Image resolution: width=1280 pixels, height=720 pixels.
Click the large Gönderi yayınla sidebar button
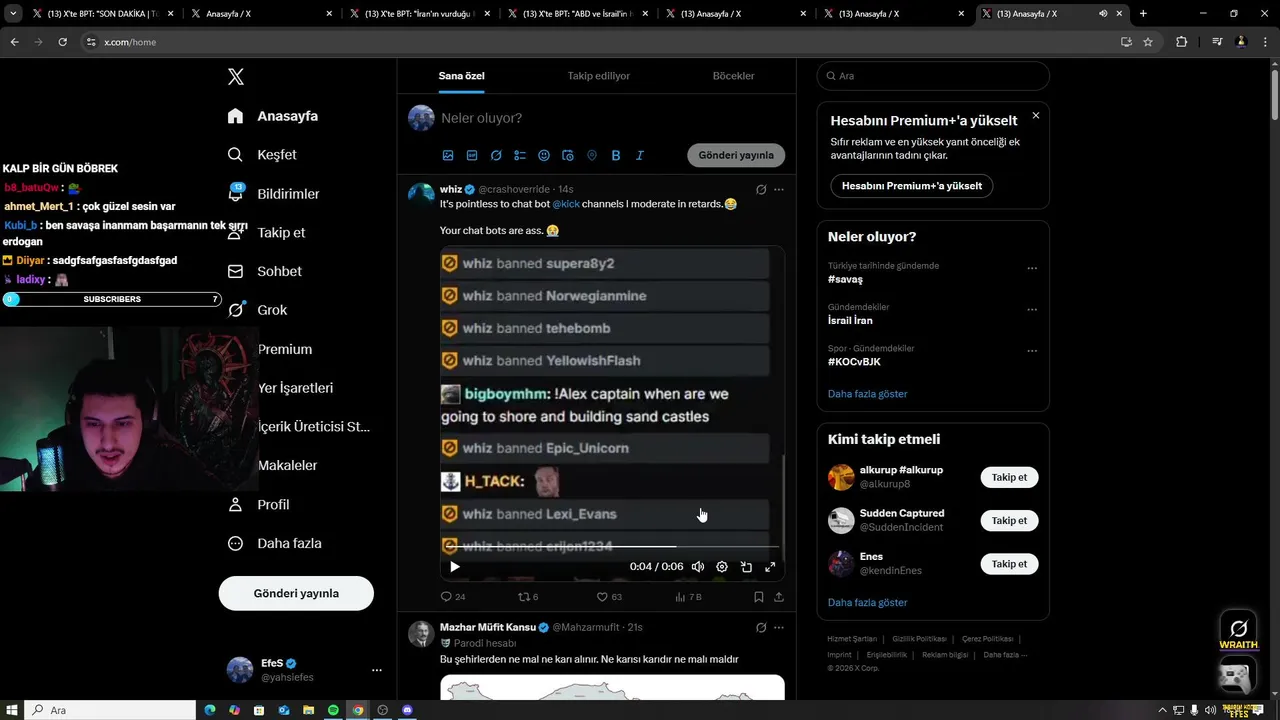click(296, 593)
